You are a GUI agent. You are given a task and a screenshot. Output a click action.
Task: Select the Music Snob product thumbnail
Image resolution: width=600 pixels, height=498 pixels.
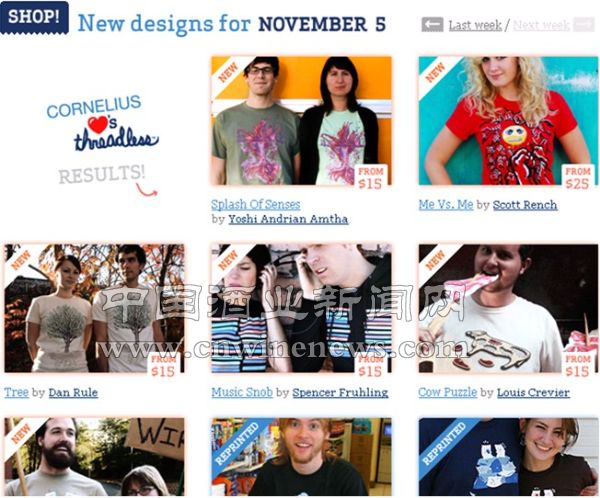click(302, 309)
